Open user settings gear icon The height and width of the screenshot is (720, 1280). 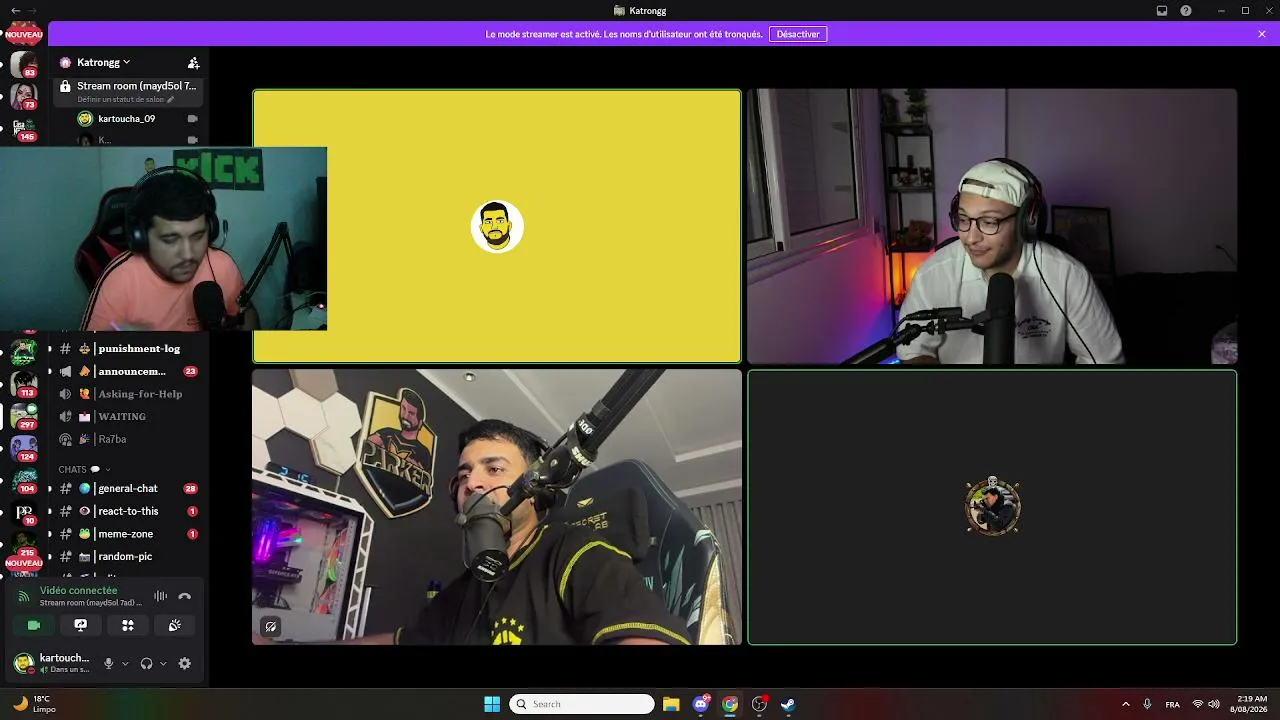(x=184, y=663)
